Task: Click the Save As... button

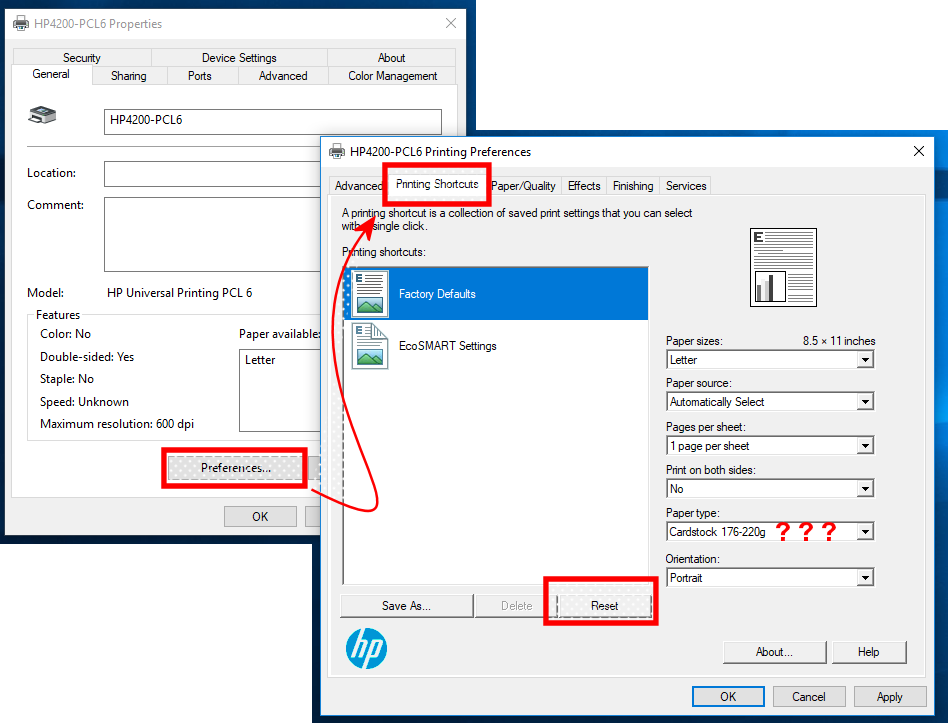Action: coord(406,606)
